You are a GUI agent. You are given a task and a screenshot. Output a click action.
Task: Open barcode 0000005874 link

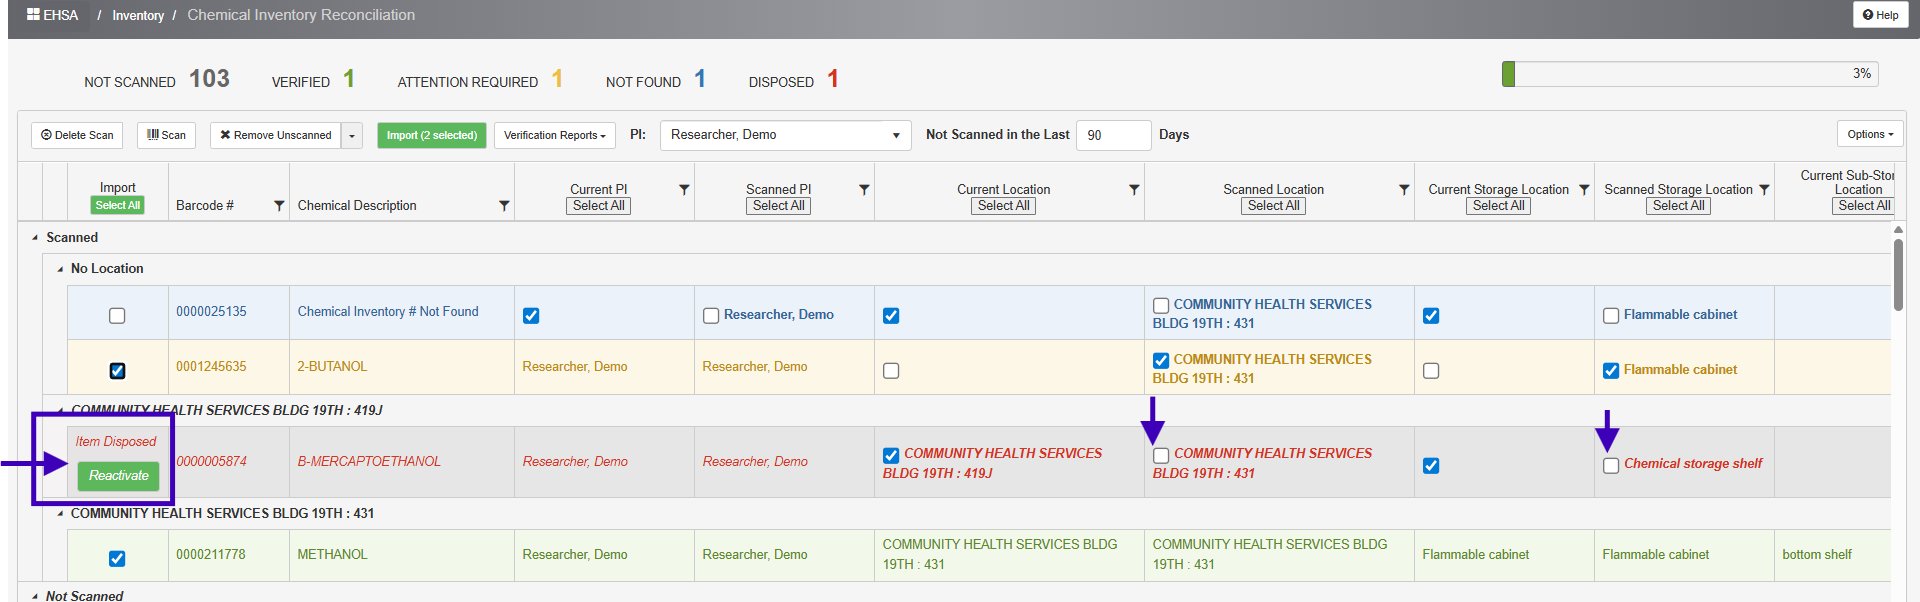[211, 462]
